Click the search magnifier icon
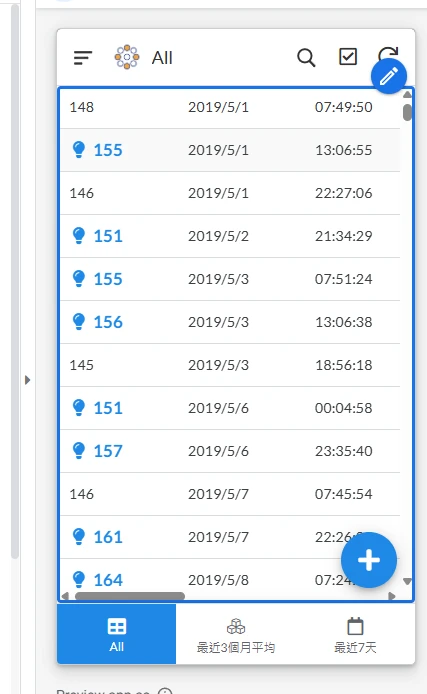This screenshot has height=694, width=427. pos(306,58)
